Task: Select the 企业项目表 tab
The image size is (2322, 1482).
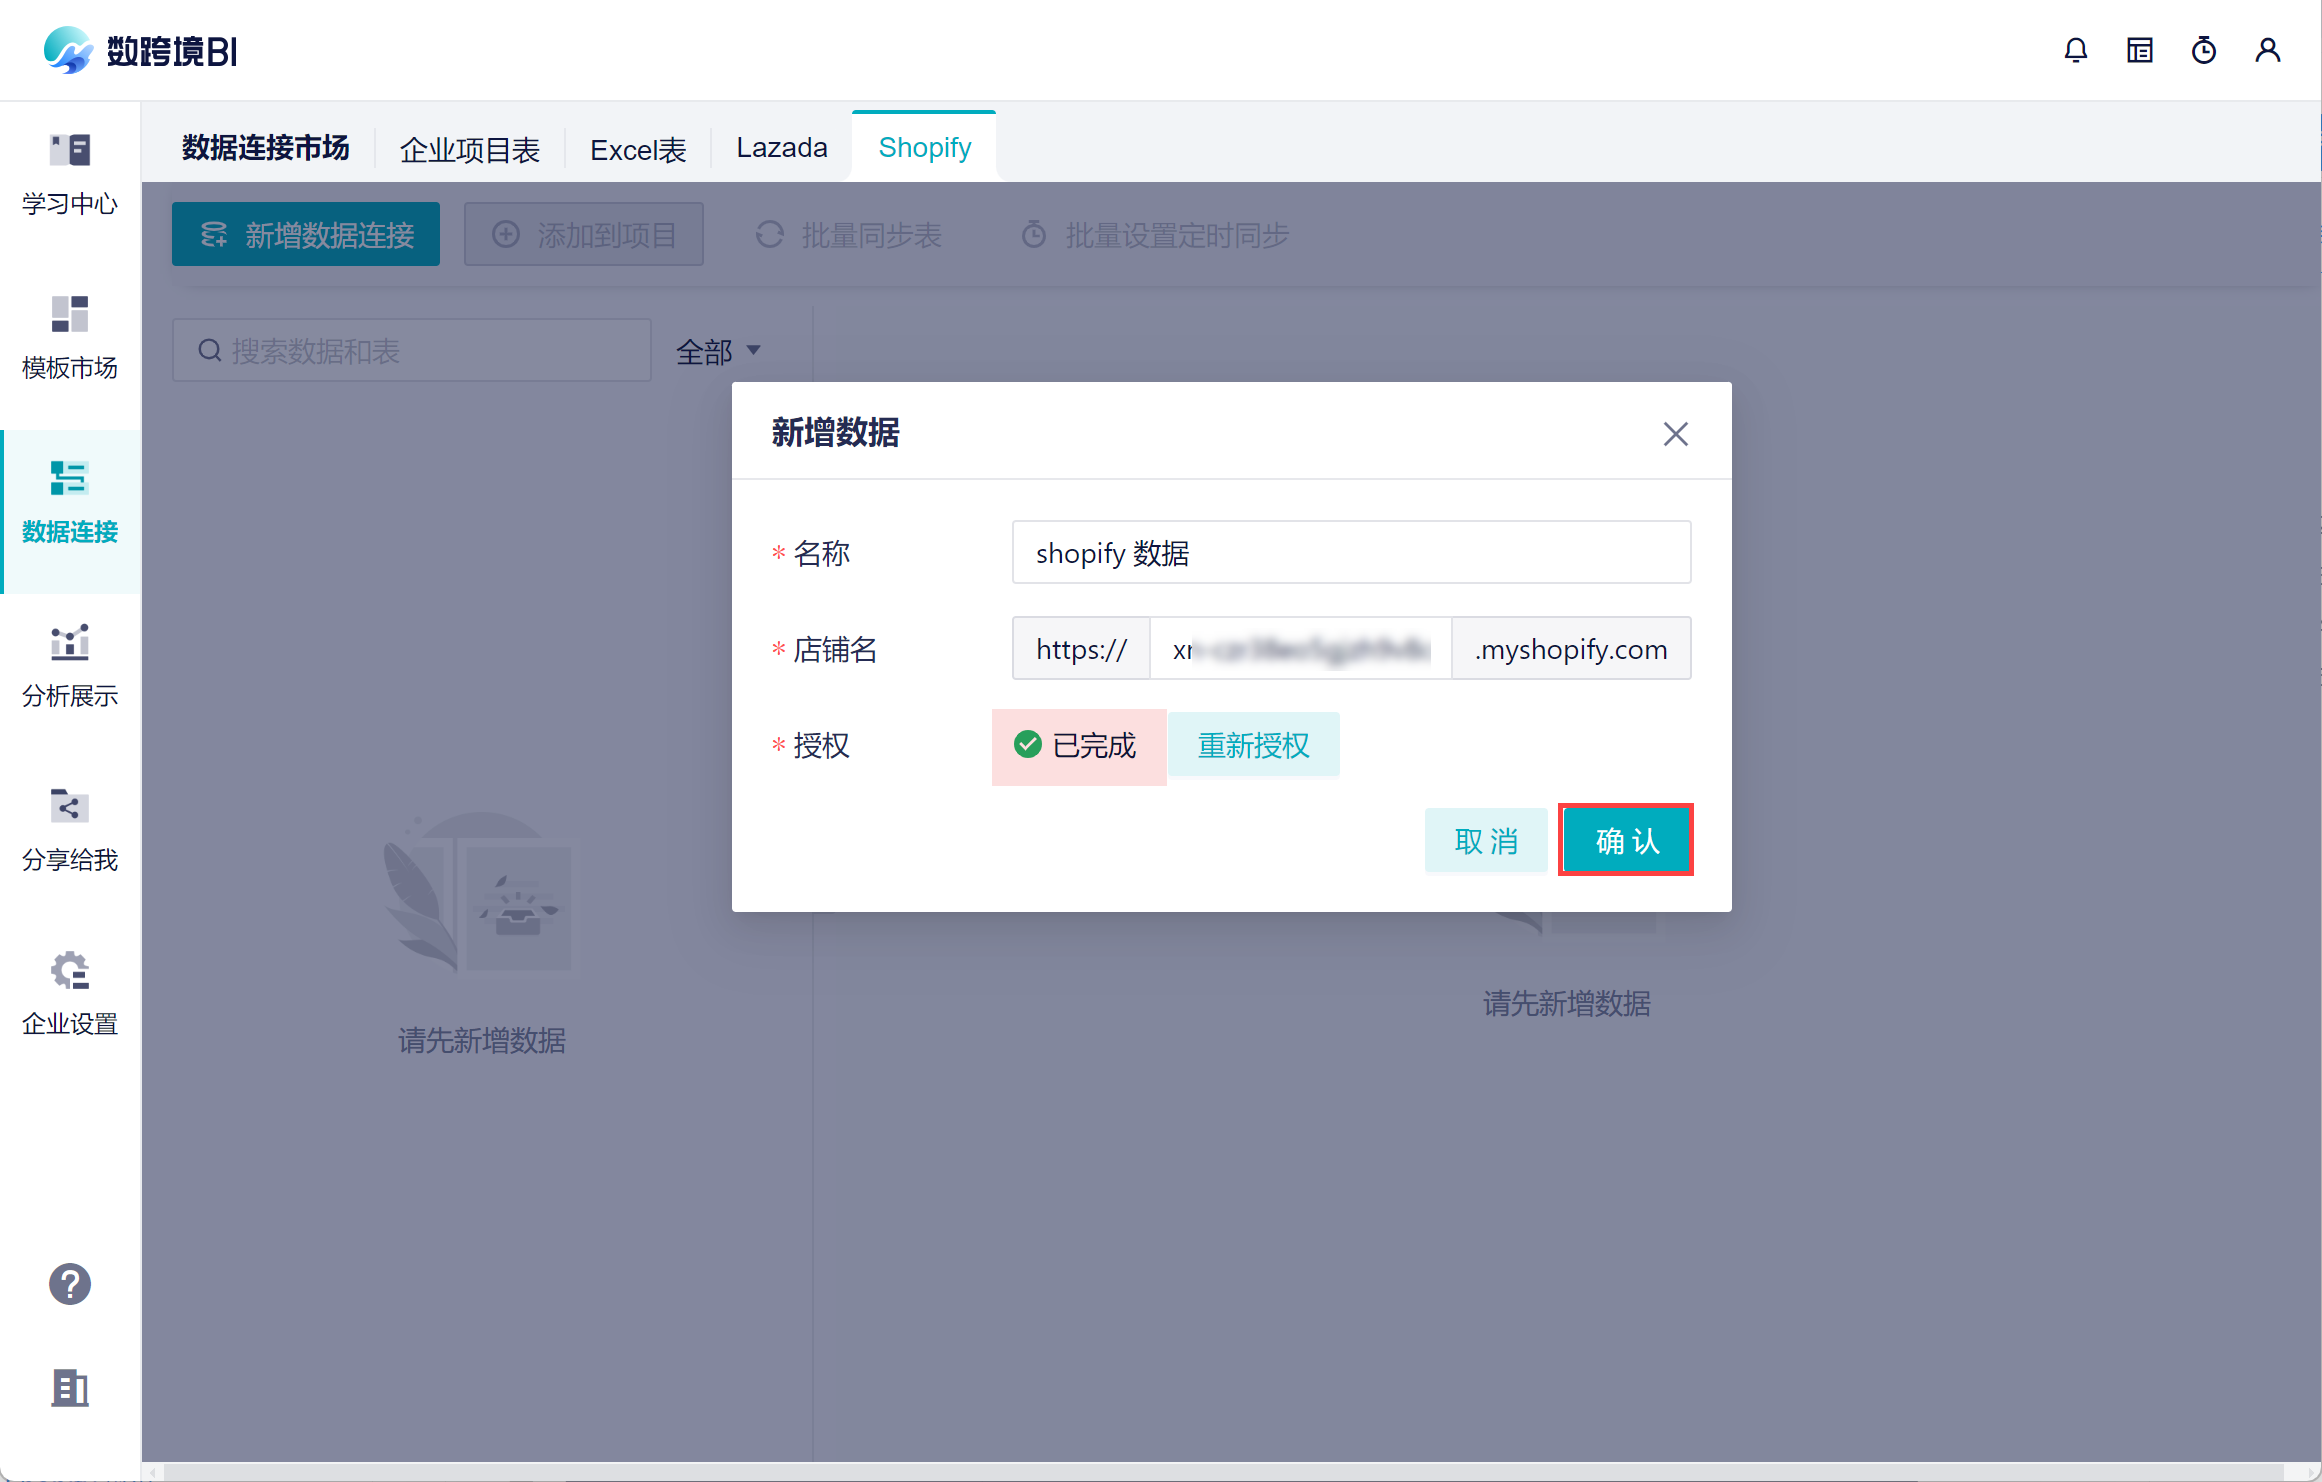Action: pyautogui.click(x=469, y=150)
